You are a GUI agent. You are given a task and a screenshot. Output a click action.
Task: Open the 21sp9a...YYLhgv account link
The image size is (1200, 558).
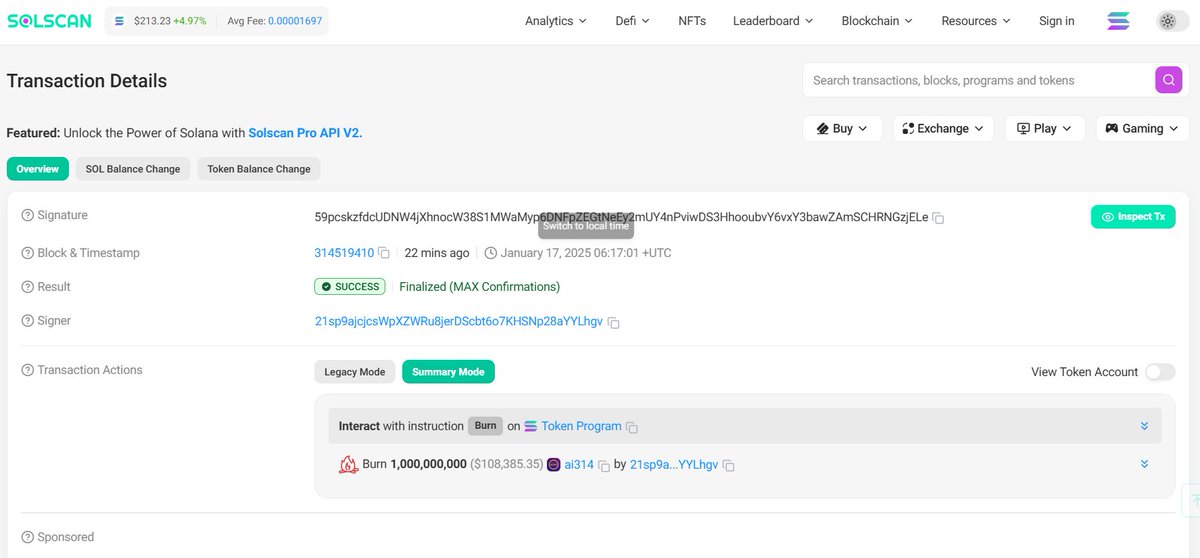(x=674, y=465)
